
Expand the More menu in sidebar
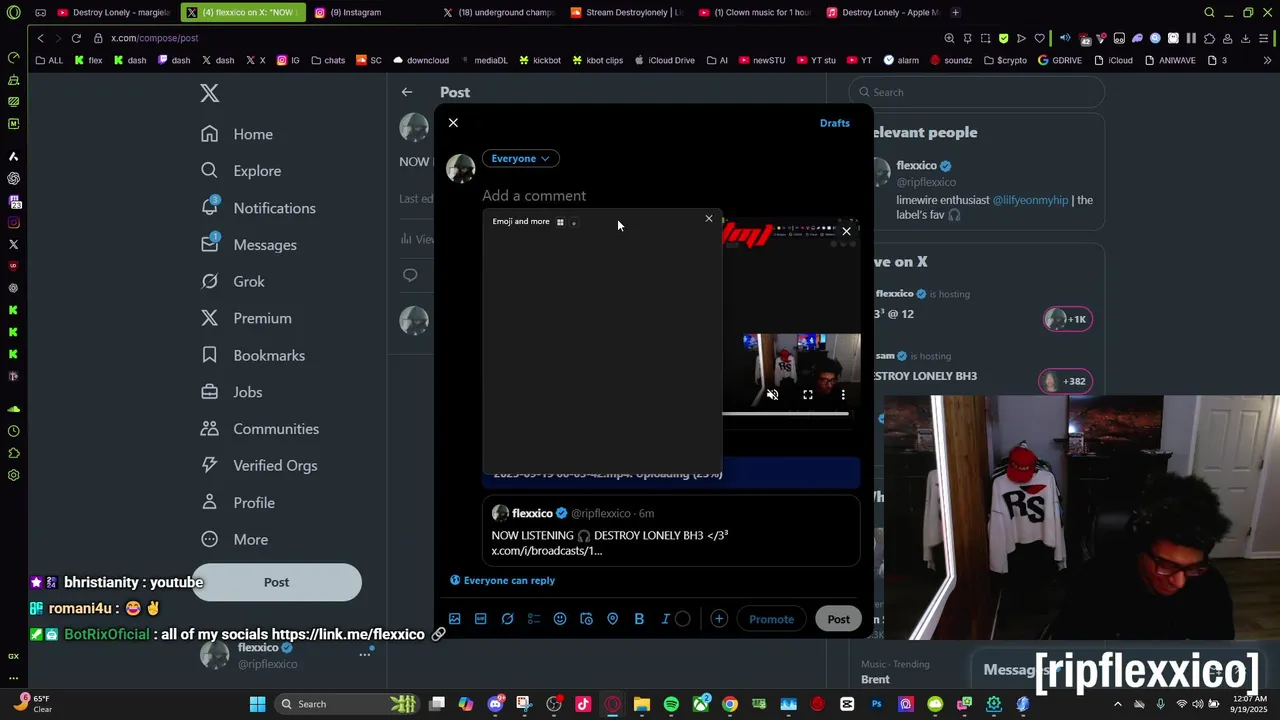pos(235,540)
